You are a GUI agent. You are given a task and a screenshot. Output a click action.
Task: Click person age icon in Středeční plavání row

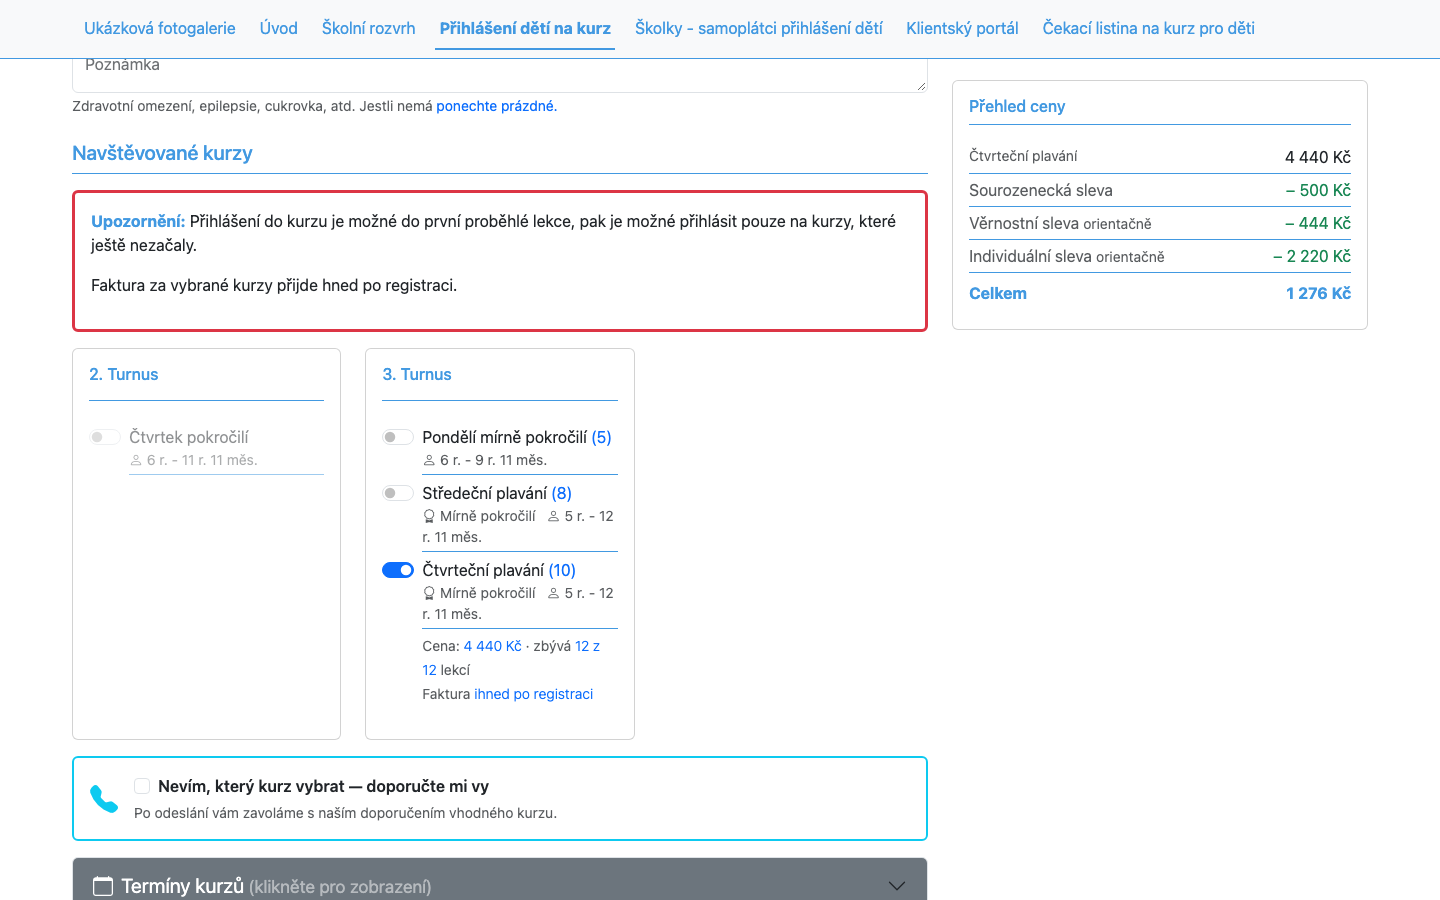[553, 517]
